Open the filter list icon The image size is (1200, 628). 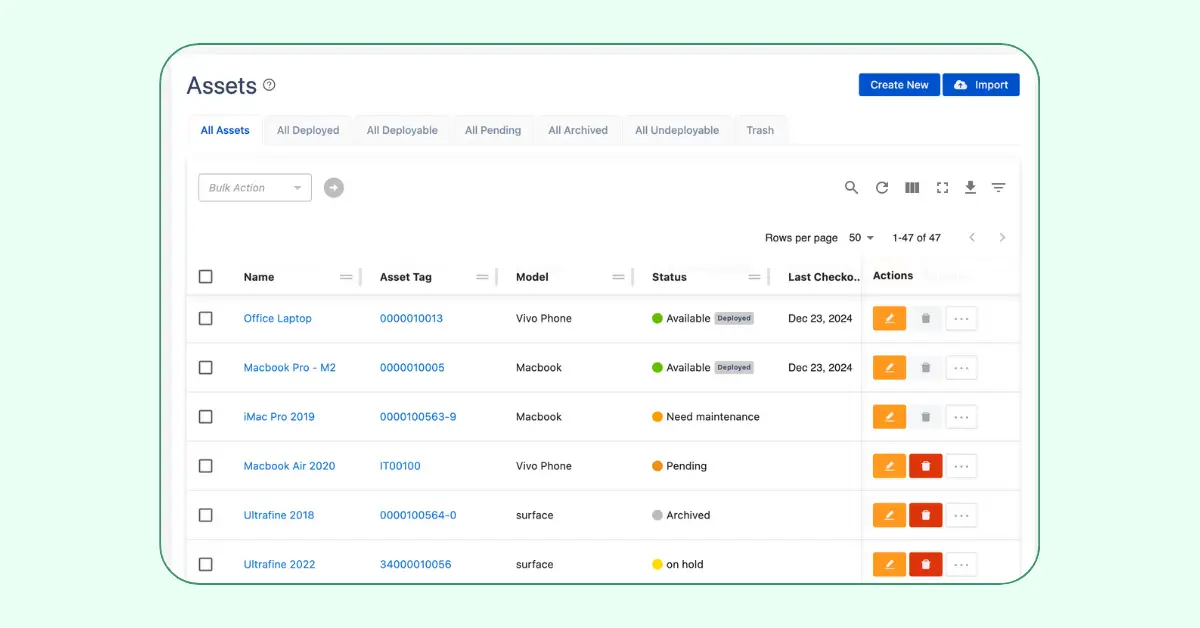998,187
